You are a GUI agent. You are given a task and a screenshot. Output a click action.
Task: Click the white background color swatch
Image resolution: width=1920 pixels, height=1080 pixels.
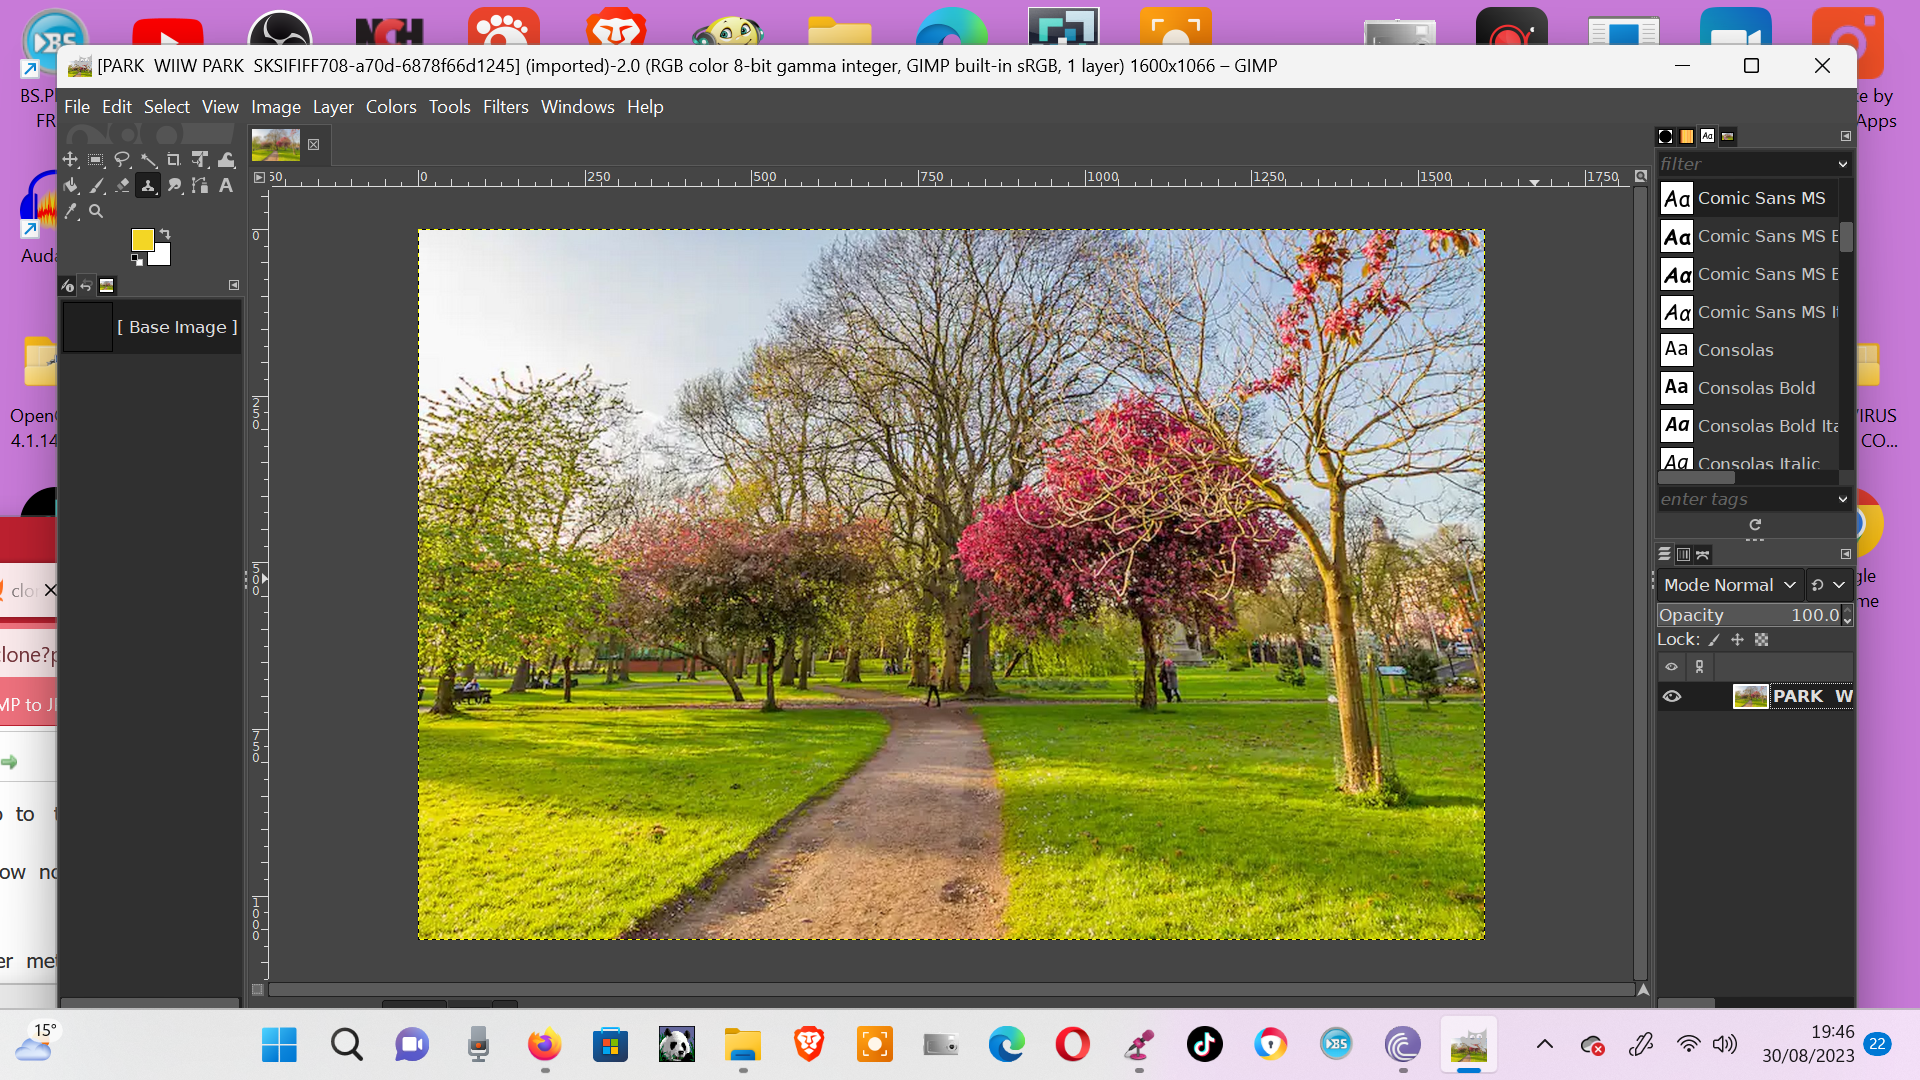pyautogui.click(x=162, y=256)
